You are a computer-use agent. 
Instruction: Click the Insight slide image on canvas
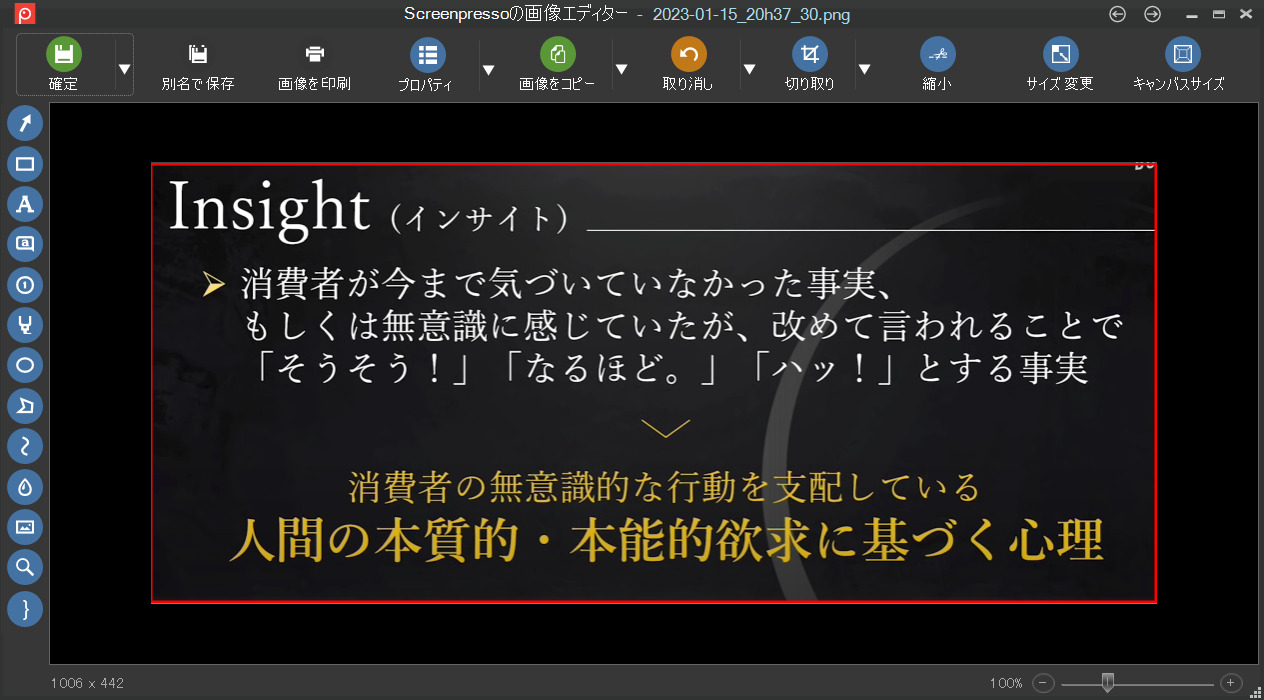point(654,383)
